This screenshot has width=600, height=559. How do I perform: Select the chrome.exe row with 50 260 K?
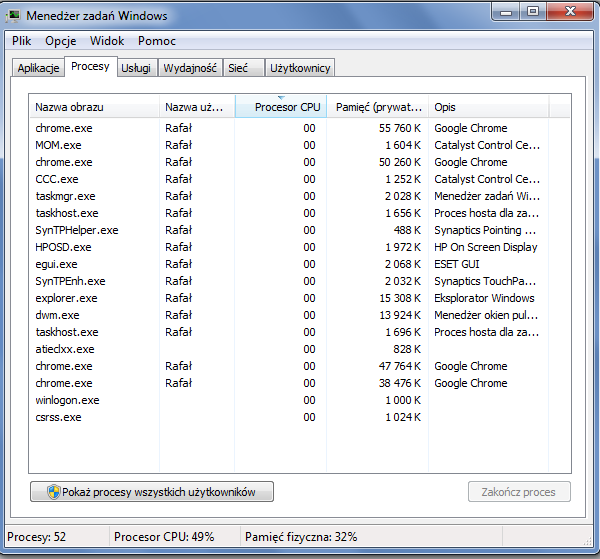pyautogui.click(x=300, y=162)
